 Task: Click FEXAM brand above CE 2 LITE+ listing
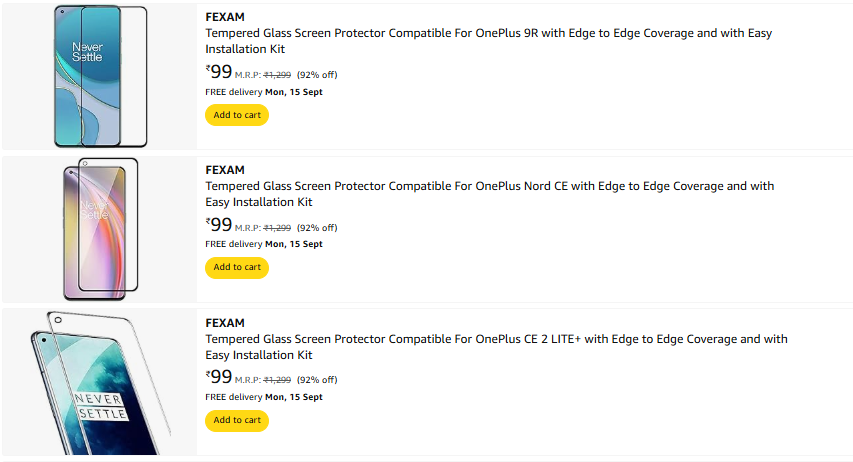tap(225, 323)
